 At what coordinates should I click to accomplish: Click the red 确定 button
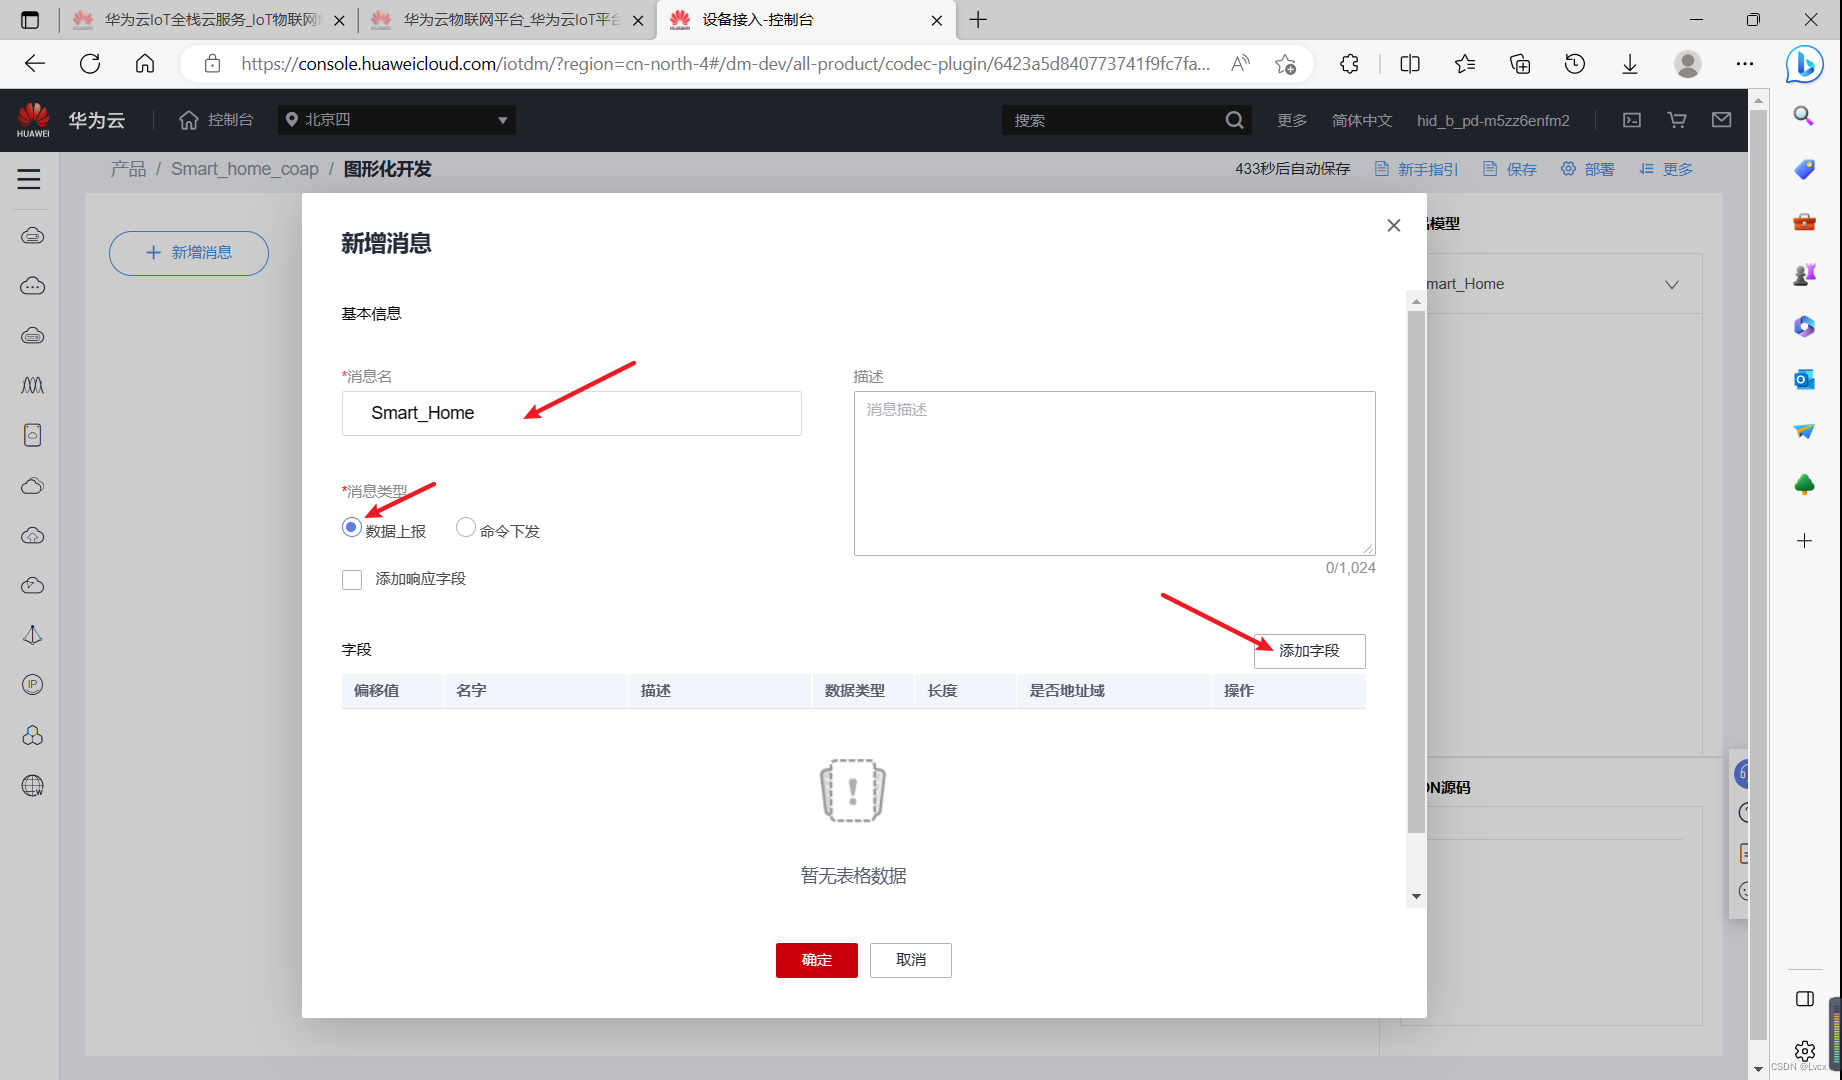816,960
